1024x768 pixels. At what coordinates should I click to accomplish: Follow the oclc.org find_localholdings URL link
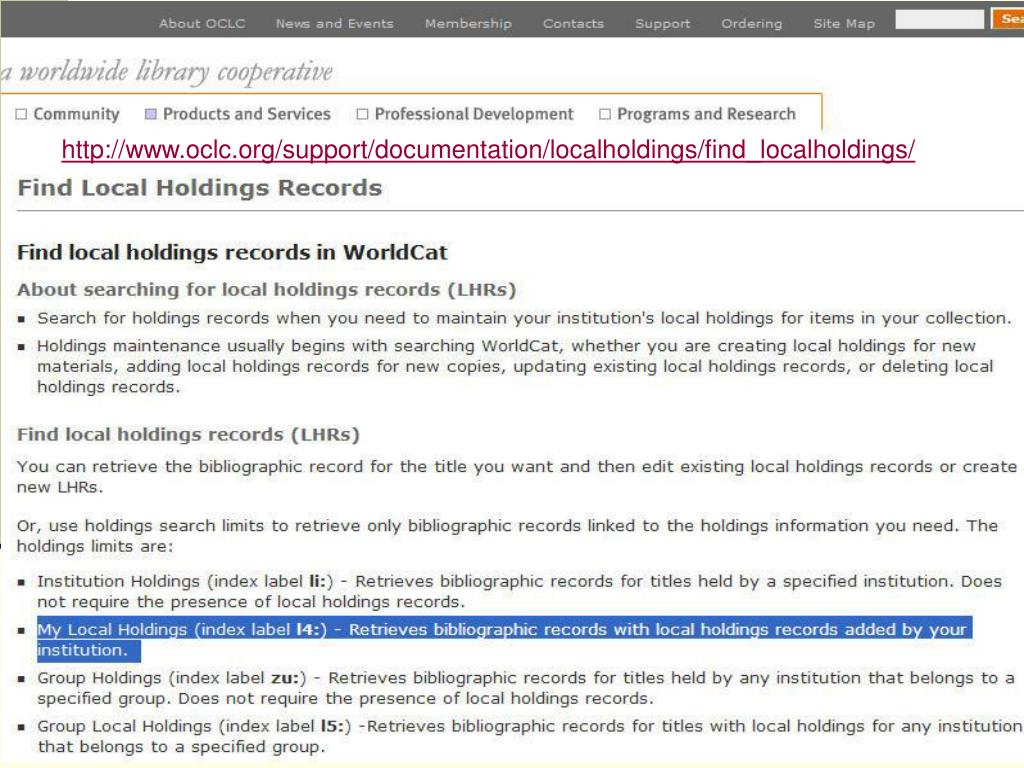(x=488, y=150)
